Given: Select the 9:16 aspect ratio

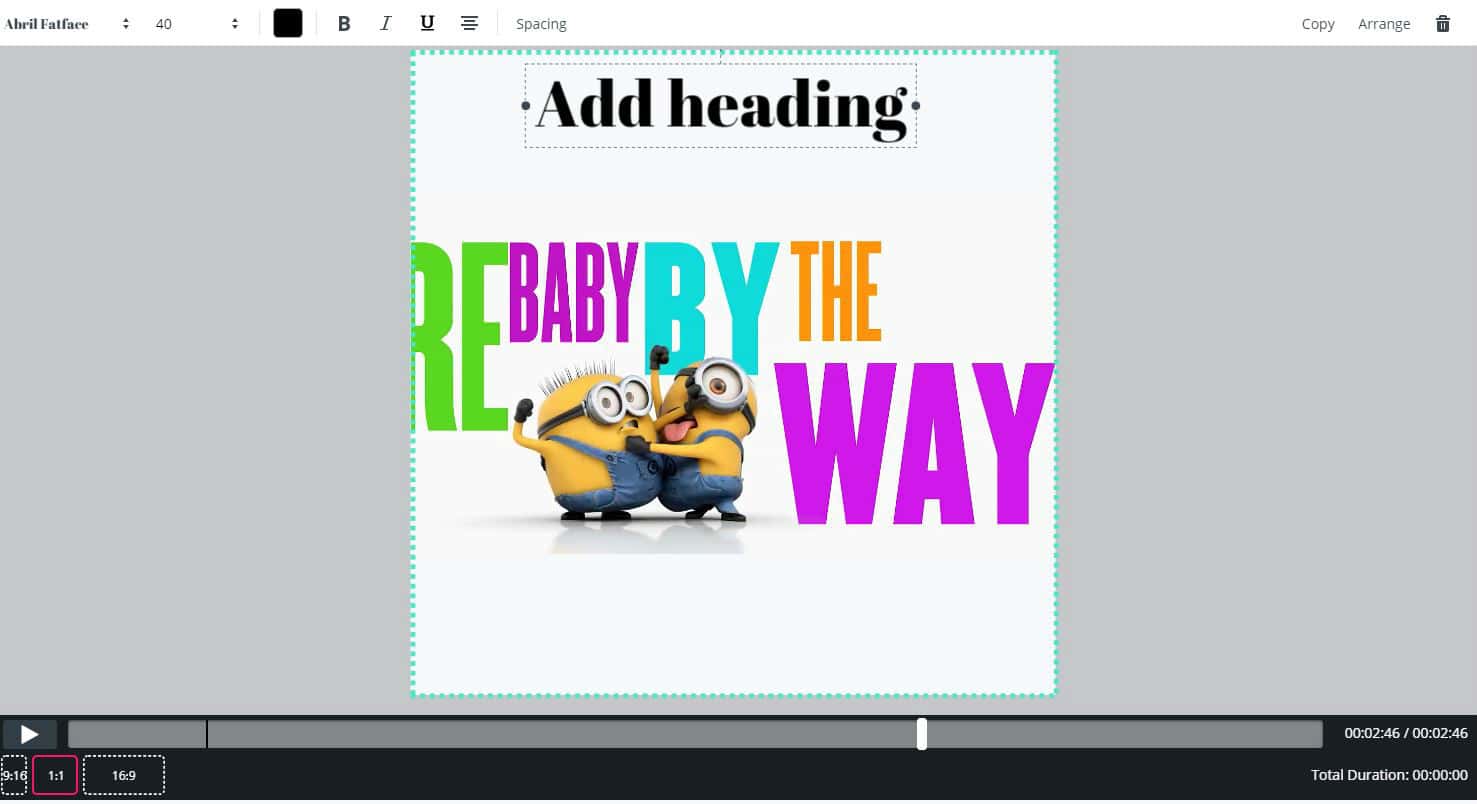Looking at the screenshot, I should [14, 775].
